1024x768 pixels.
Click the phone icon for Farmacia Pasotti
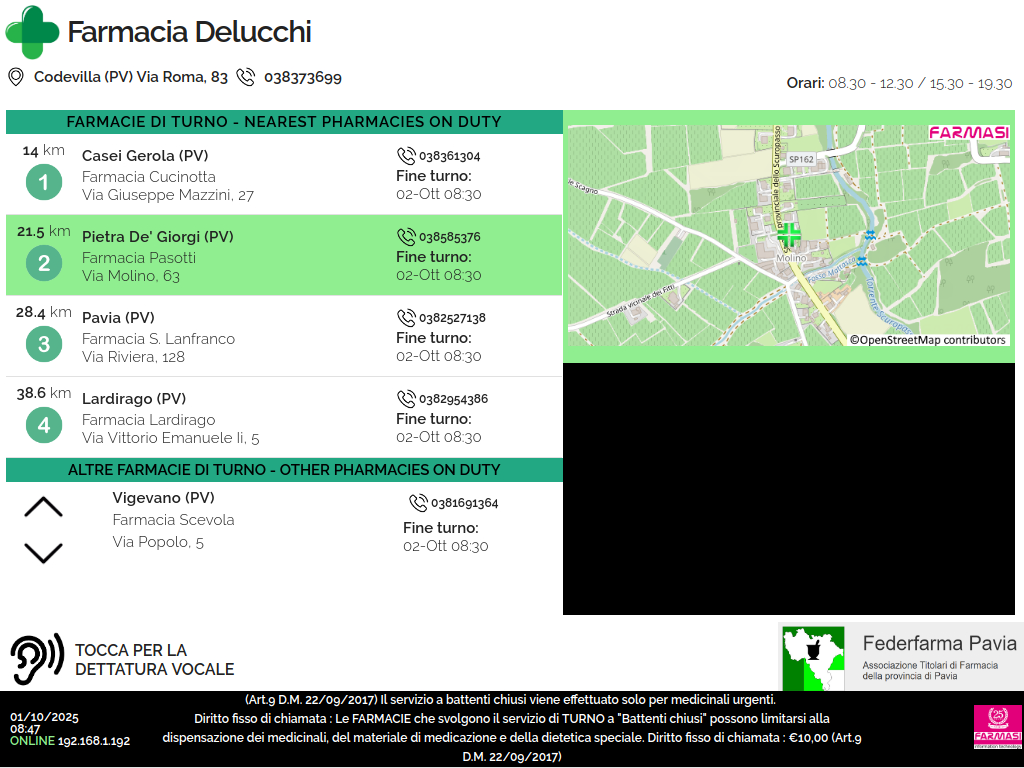pyautogui.click(x=406, y=237)
